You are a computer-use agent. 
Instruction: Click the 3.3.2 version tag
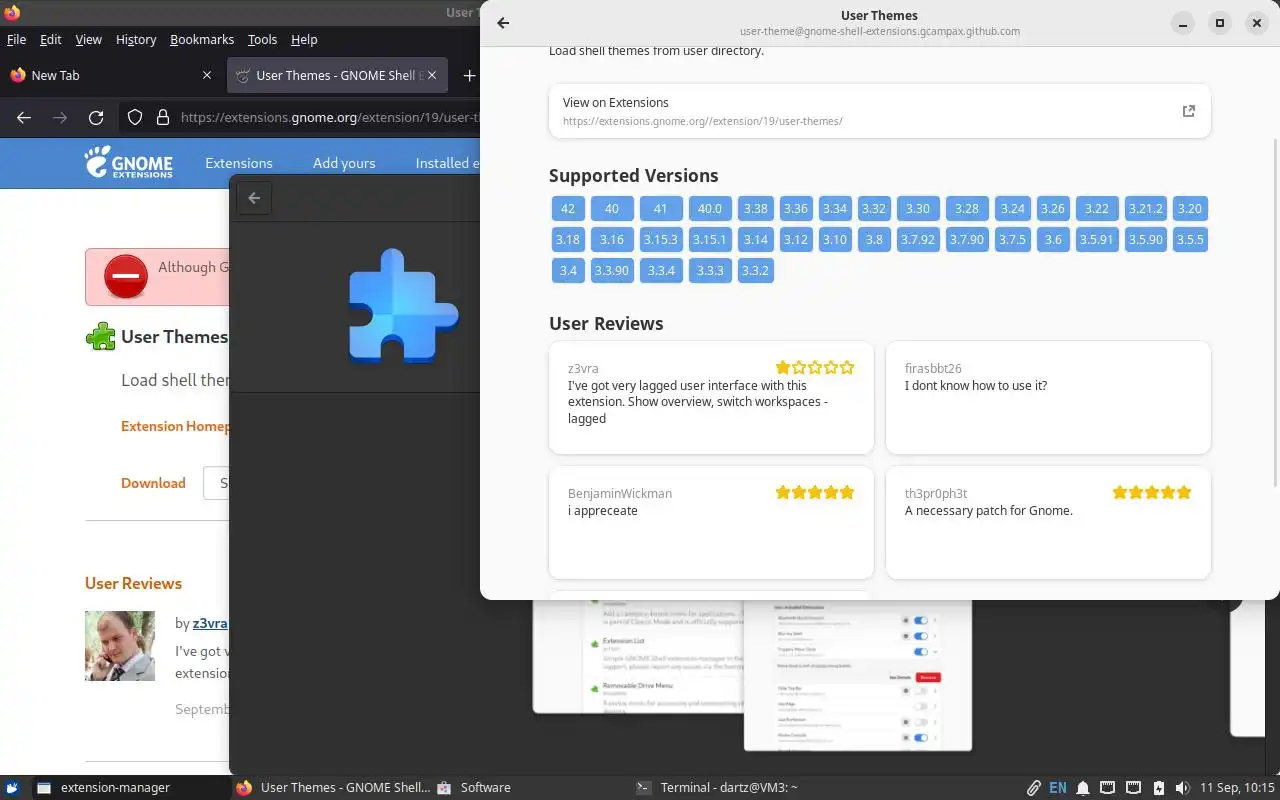[x=756, y=271]
